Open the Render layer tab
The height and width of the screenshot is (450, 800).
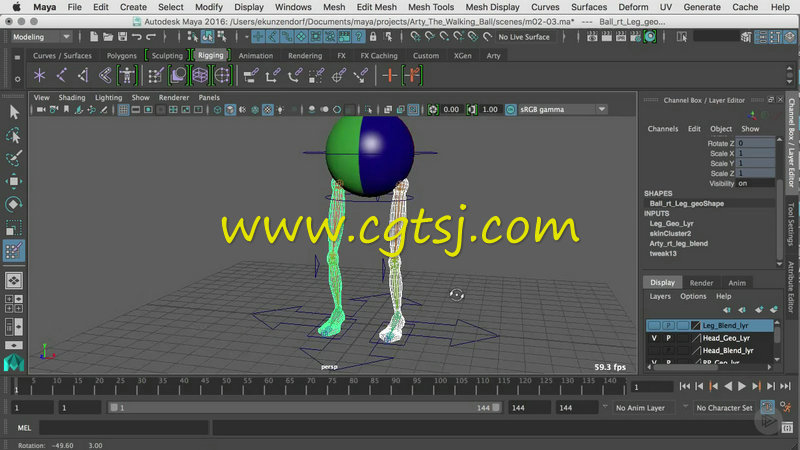tap(701, 283)
